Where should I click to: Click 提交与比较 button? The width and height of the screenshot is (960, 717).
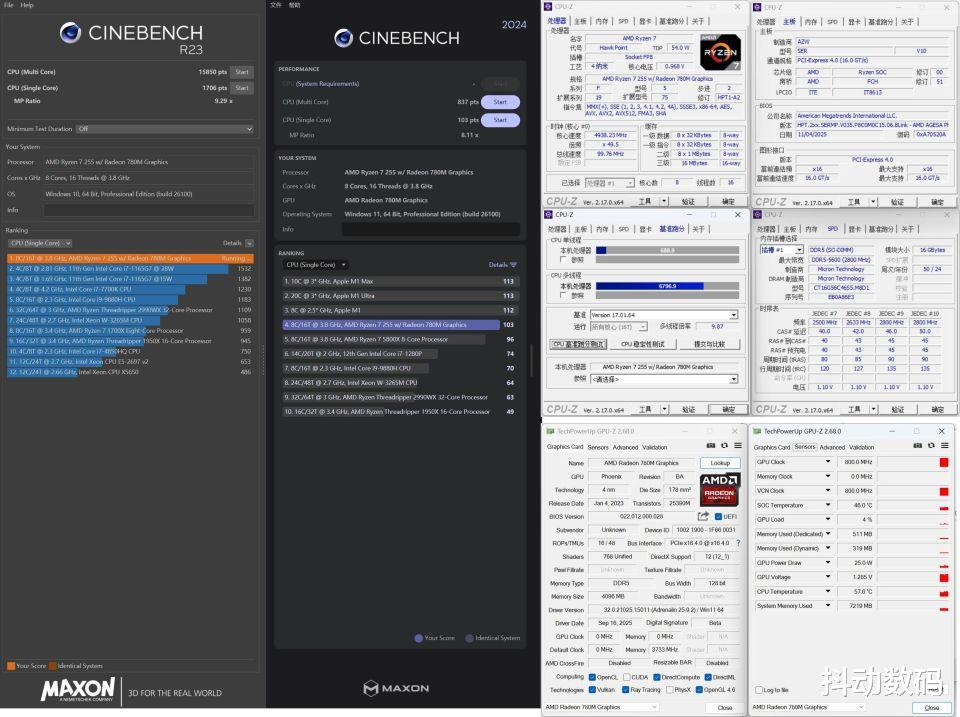[x=709, y=344]
